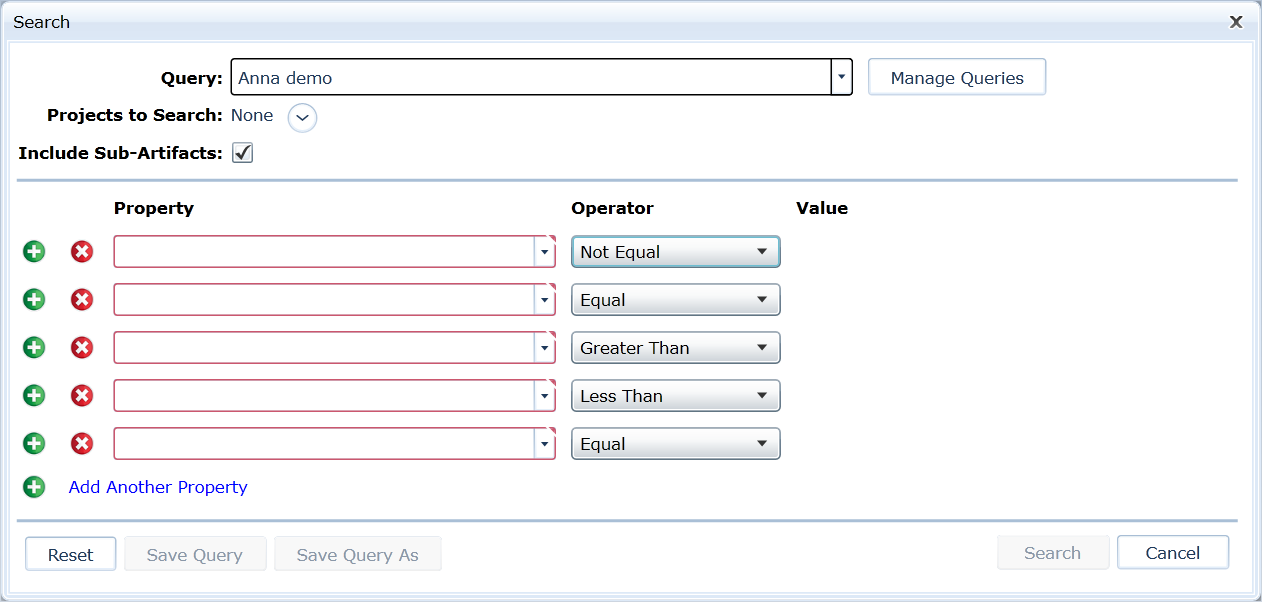Image resolution: width=1262 pixels, height=602 pixels.
Task: Click green plus beside Less Than row
Action: pyautogui.click(x=34, y=396)
